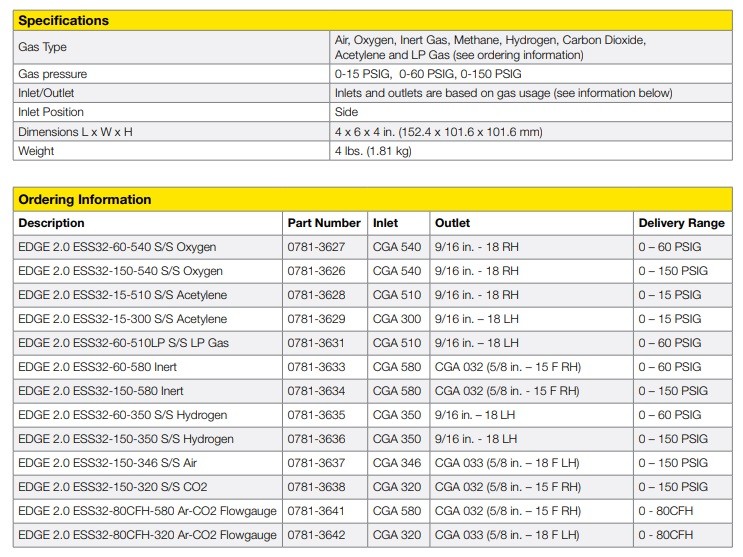Click the weight value 4 lbs. (1.81 kg)

click(373, 151)
